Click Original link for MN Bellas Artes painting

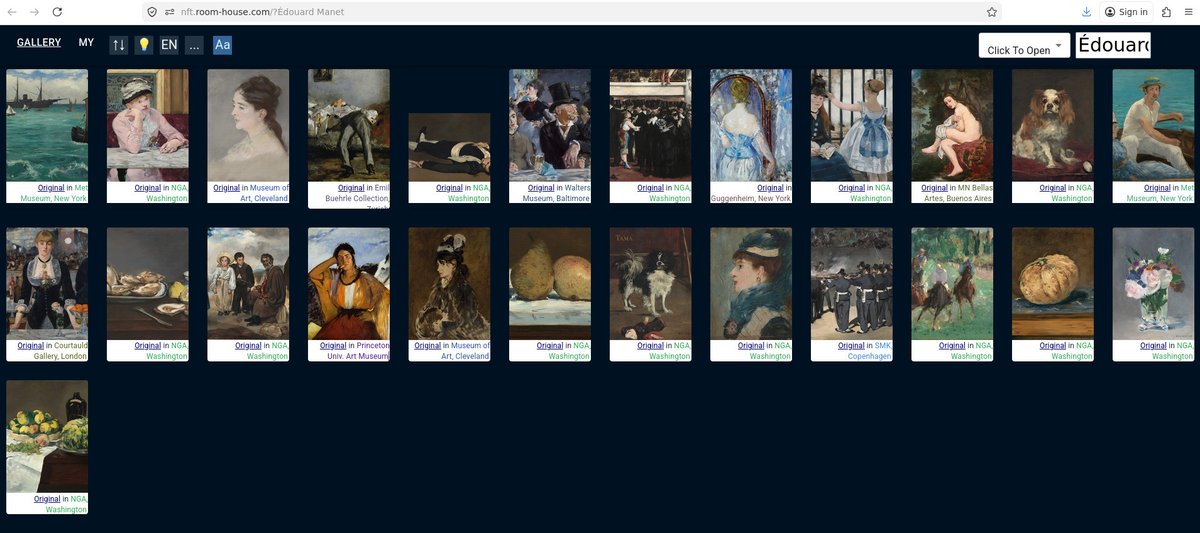click(x=934, y=188)
